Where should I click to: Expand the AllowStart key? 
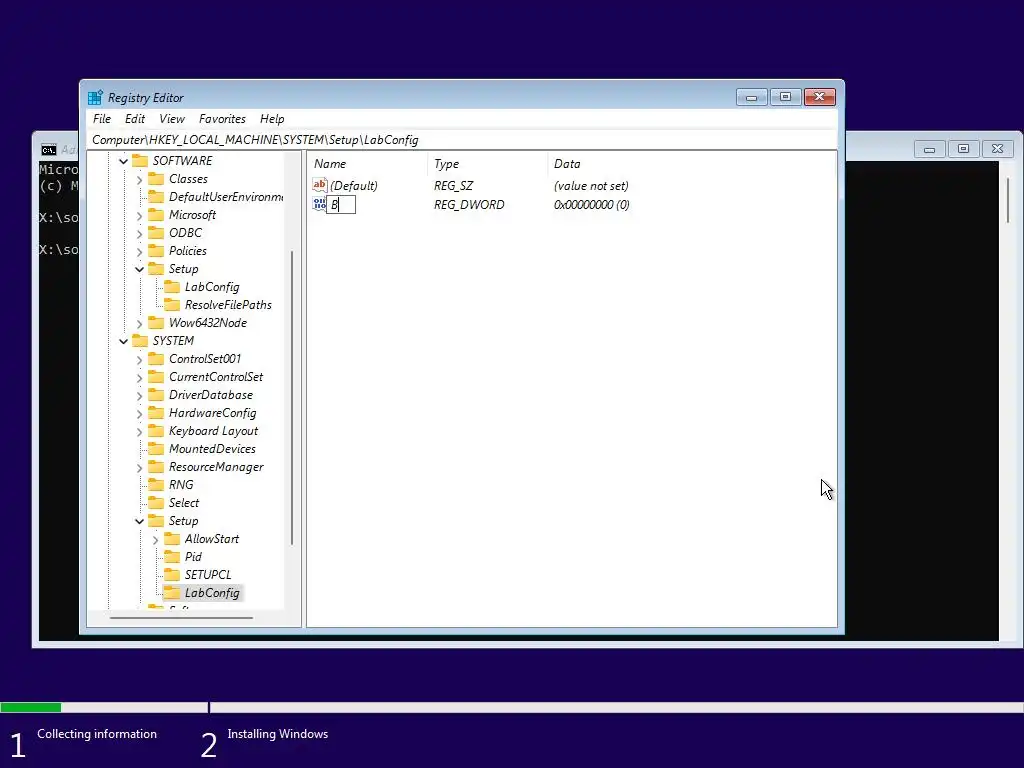[155, 539]
